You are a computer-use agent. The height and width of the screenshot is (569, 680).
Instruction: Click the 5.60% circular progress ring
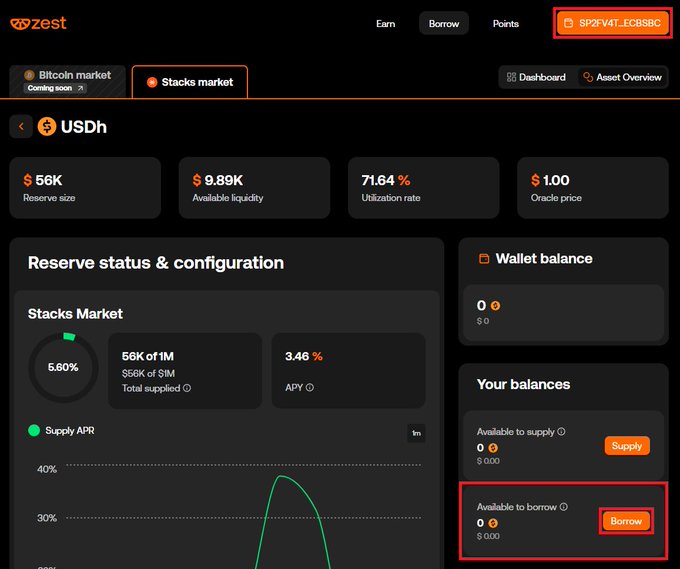(63, 368)
